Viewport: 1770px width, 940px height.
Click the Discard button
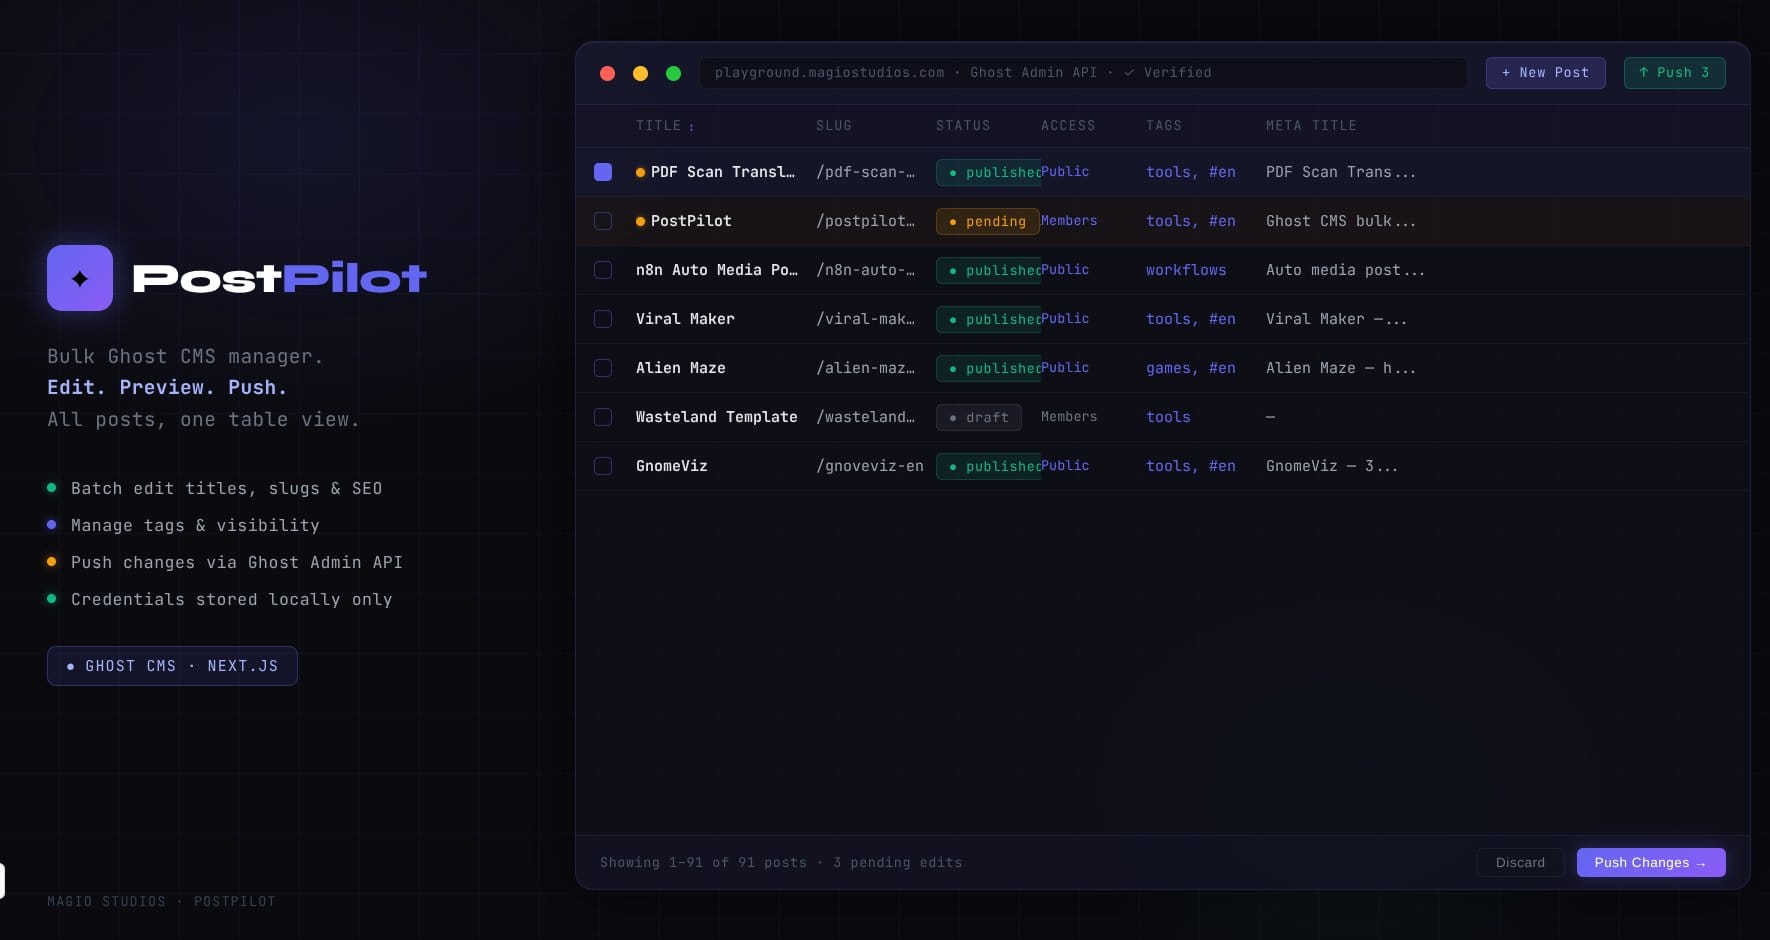1520,862
